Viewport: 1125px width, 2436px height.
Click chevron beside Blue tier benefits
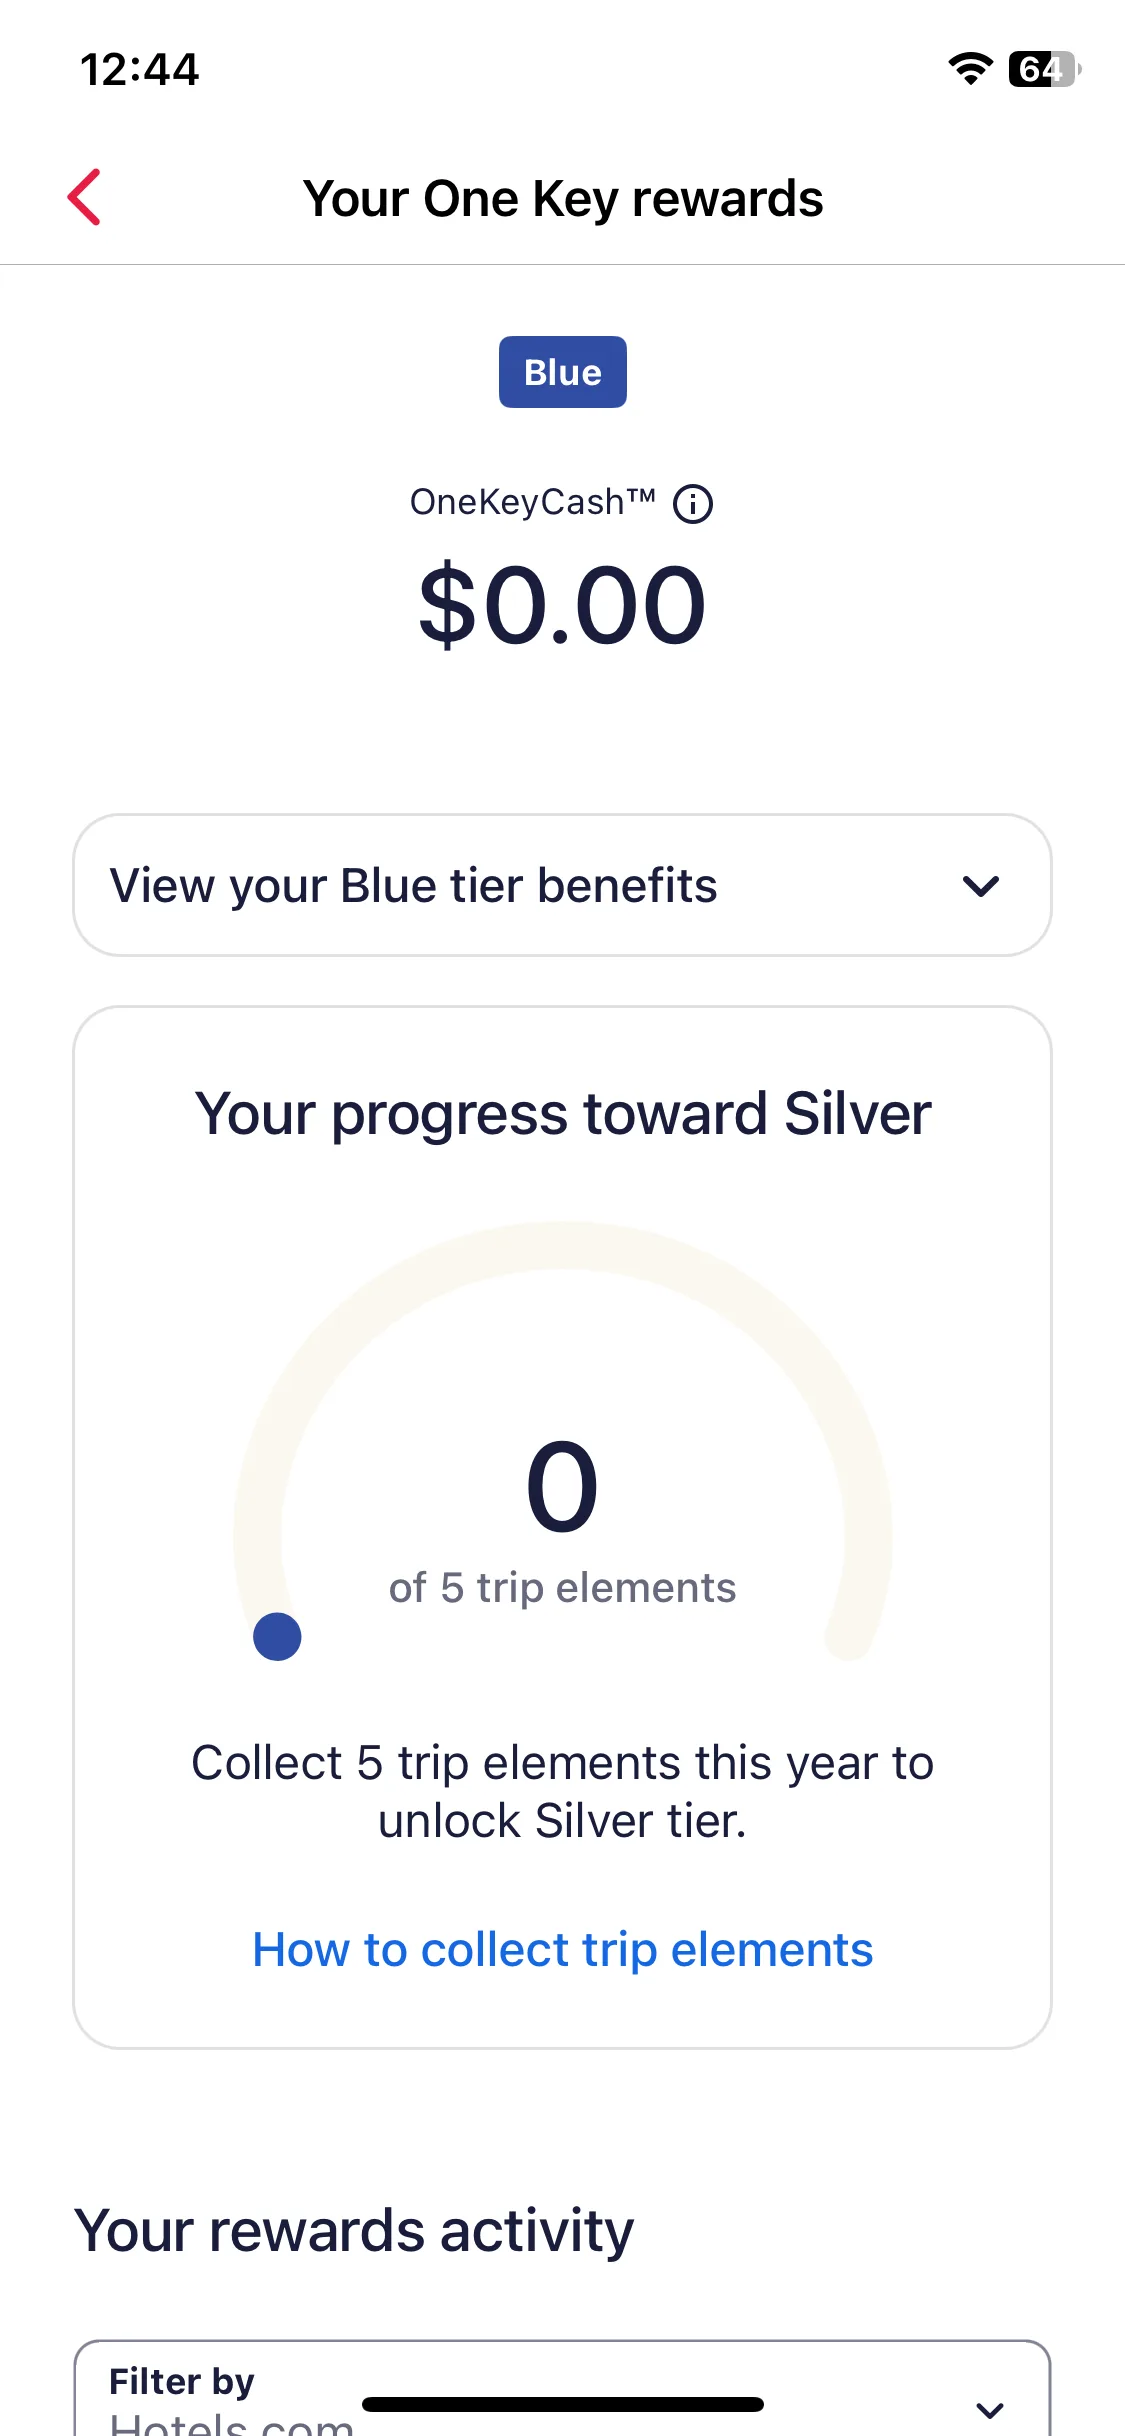pyautogui.click(x=981, y=886)
